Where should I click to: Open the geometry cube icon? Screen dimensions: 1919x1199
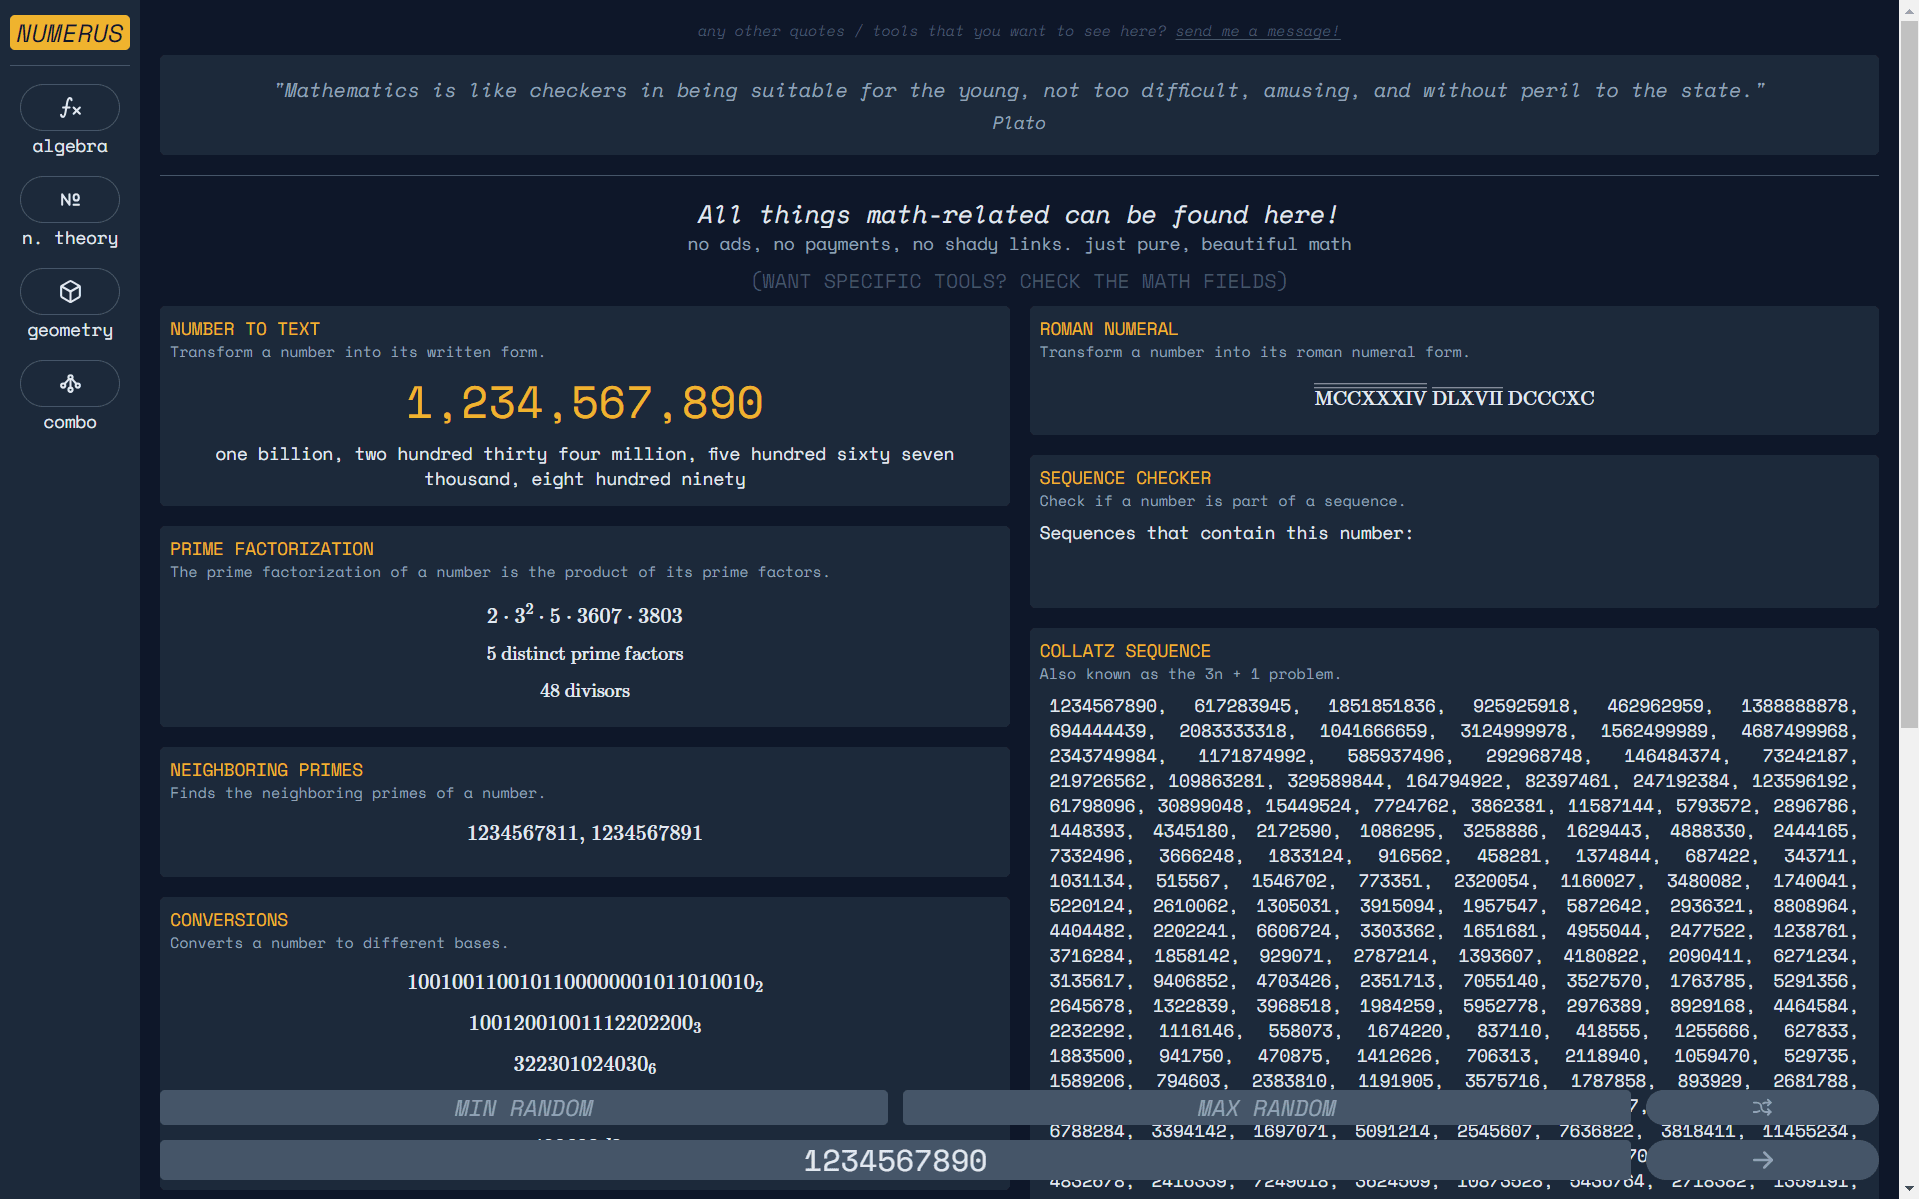tap(70, 291)
